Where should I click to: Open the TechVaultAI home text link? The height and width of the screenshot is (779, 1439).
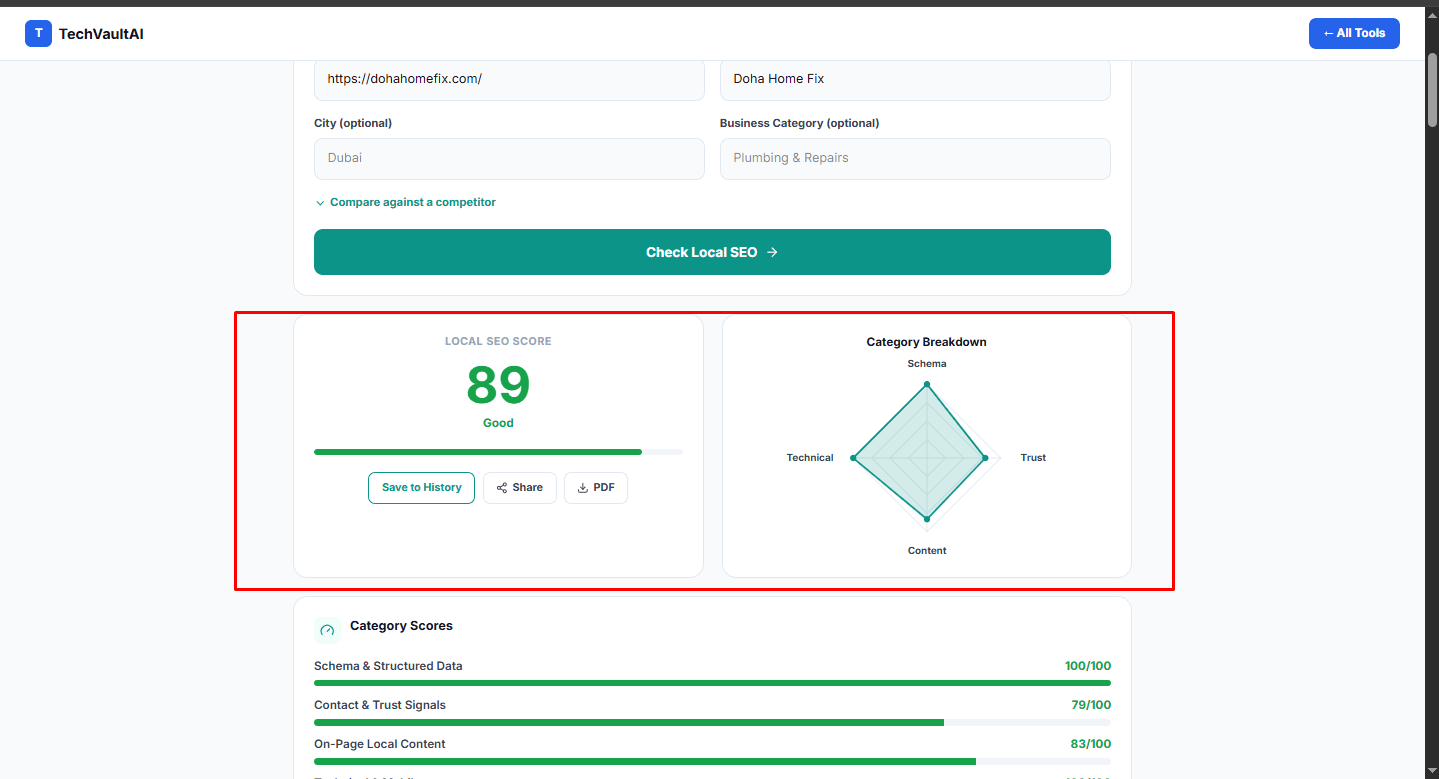(x=101, y=34)
